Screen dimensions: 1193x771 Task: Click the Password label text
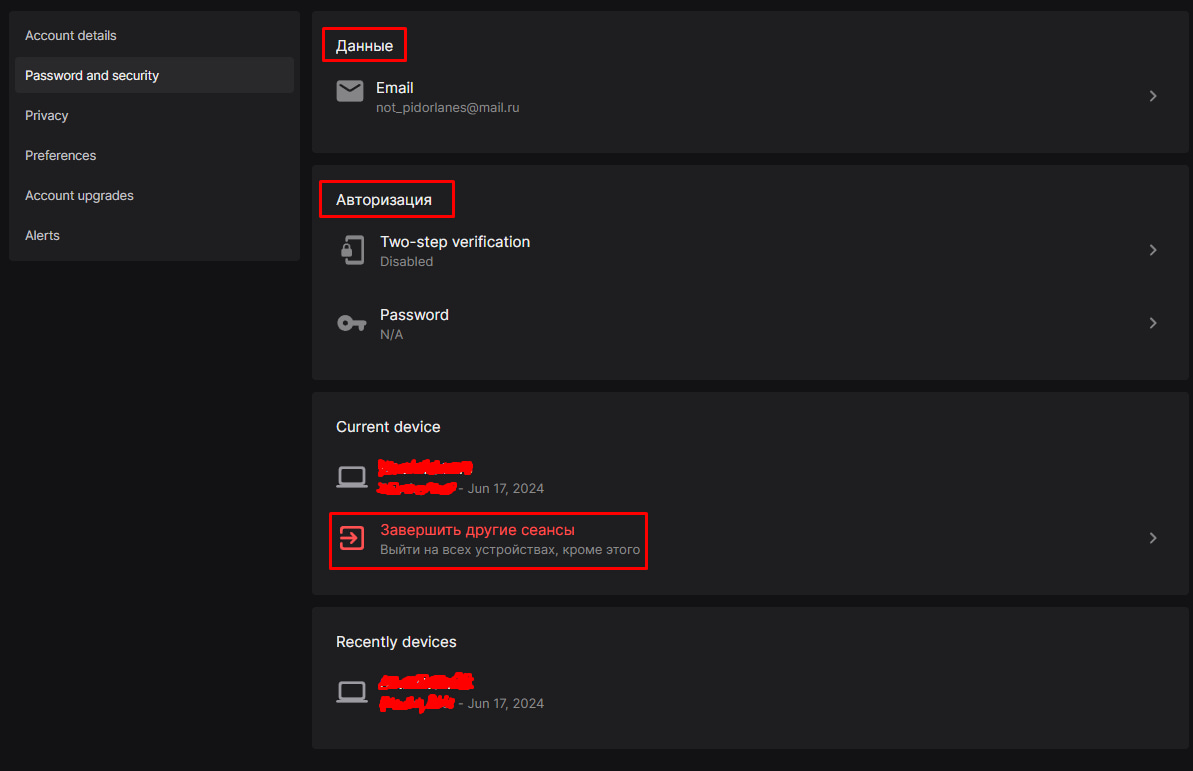414,315
